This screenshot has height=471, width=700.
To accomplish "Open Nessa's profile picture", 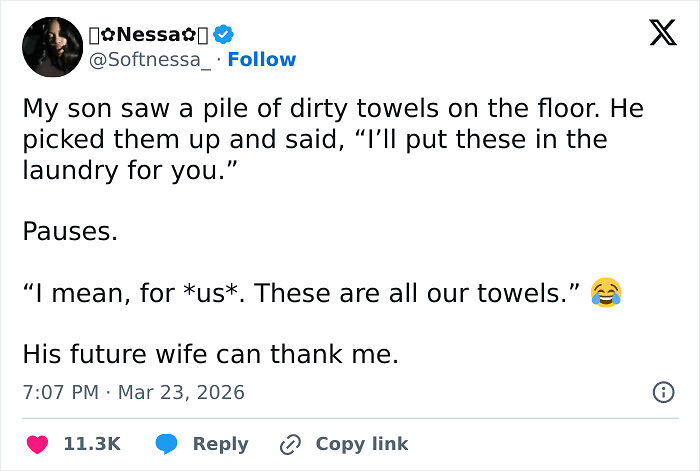I will [x=51, y=46].
